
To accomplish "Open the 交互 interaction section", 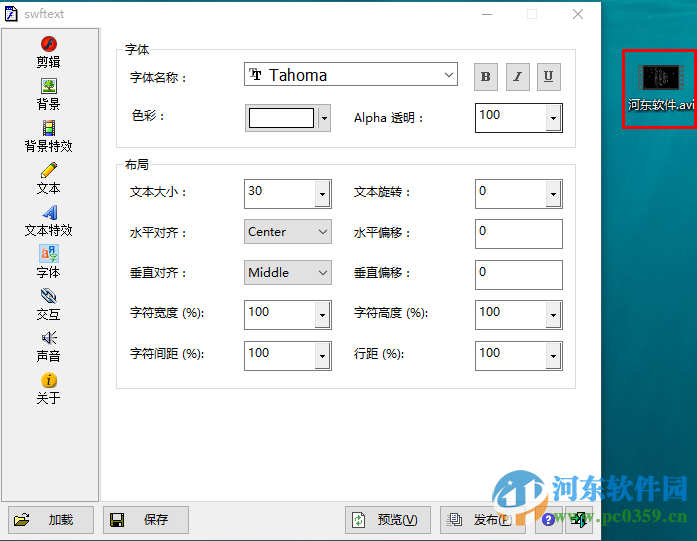I will click(48, 305).
